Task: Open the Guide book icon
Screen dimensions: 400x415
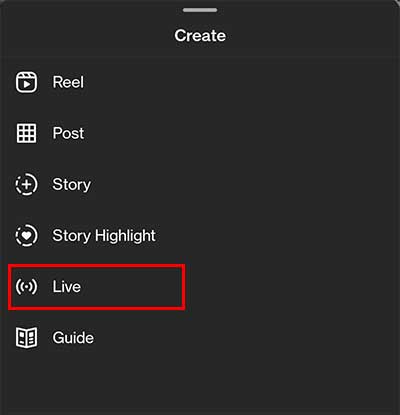Action: (26, 338)
